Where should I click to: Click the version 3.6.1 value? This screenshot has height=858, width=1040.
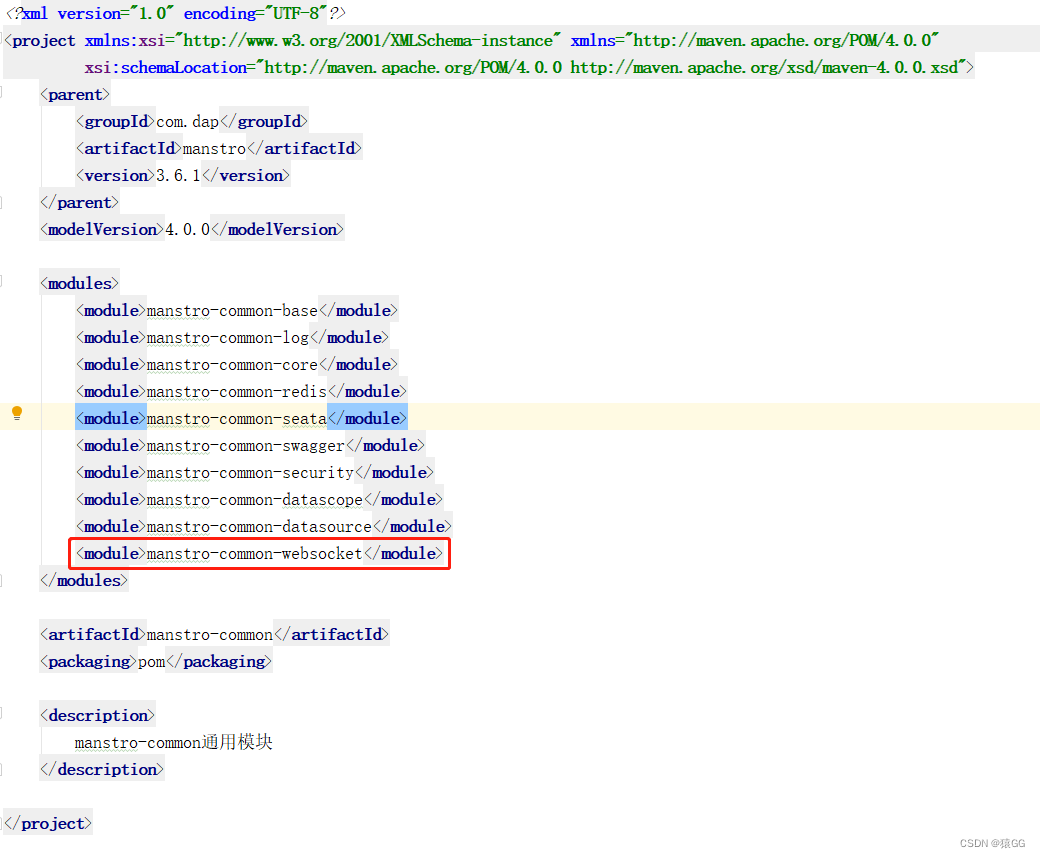tap(178, 176)
